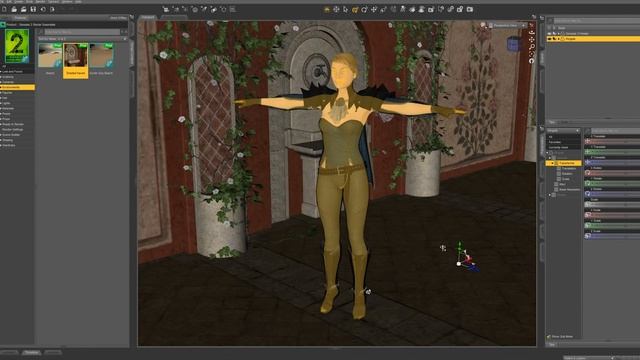
Task: Click the viewport Pan control icon
Action: [531, 39]
